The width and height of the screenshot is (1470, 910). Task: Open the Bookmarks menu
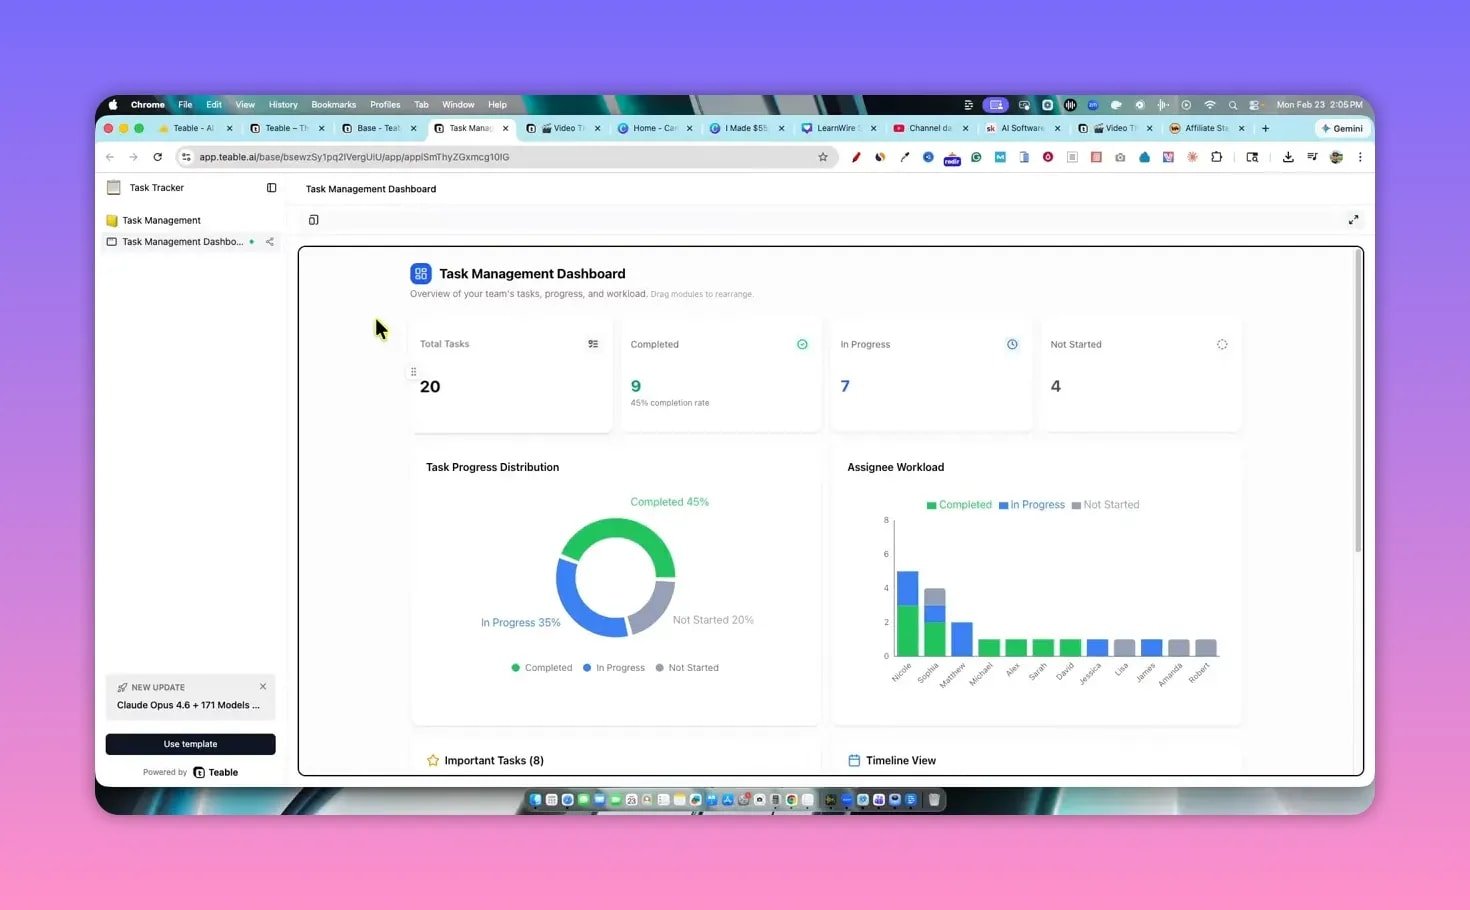click(333, 104)
